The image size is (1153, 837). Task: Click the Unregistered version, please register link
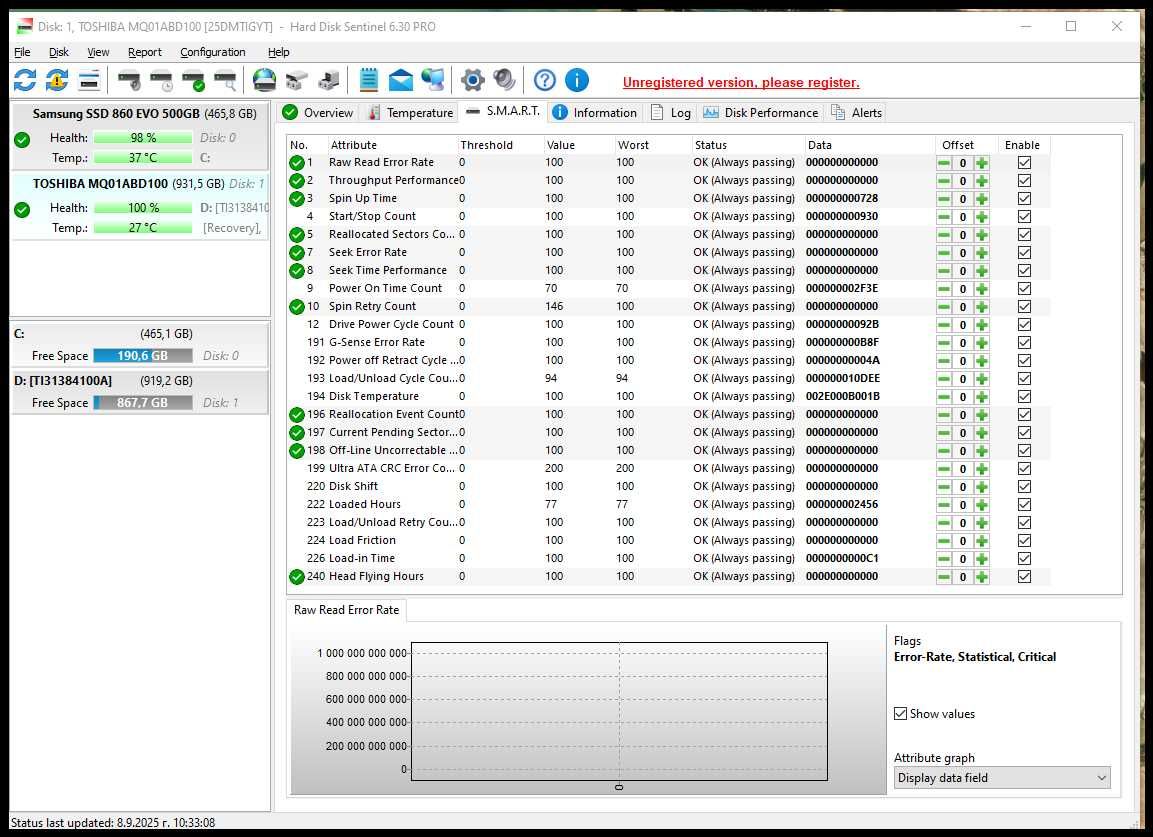coord(740,82)
